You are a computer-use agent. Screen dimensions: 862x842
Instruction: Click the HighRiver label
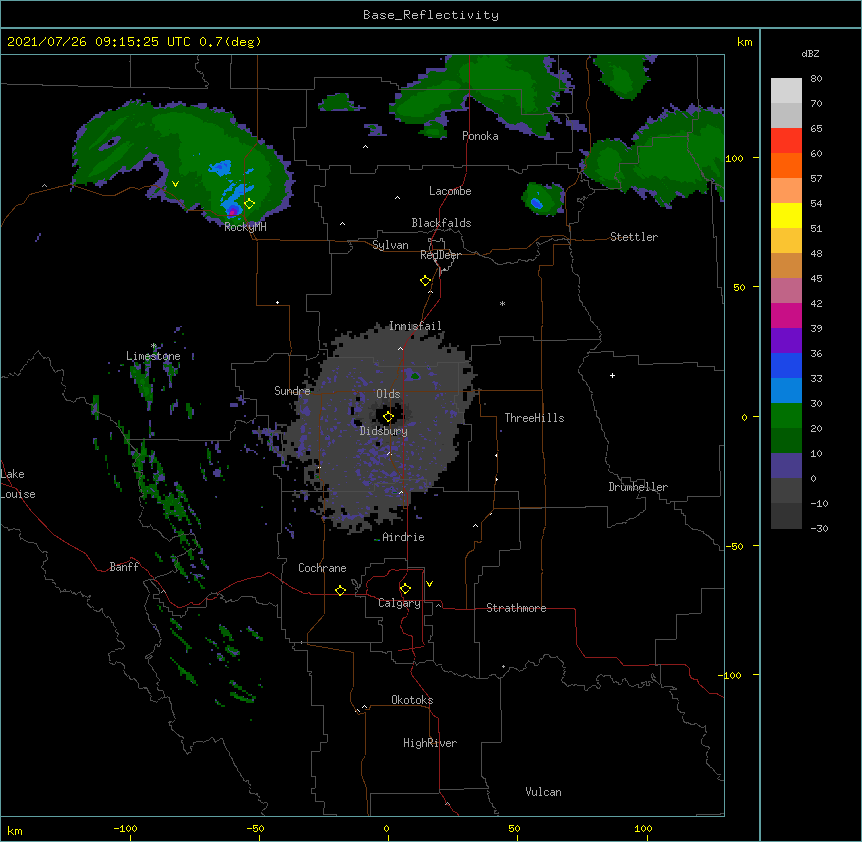coord(430,743)
